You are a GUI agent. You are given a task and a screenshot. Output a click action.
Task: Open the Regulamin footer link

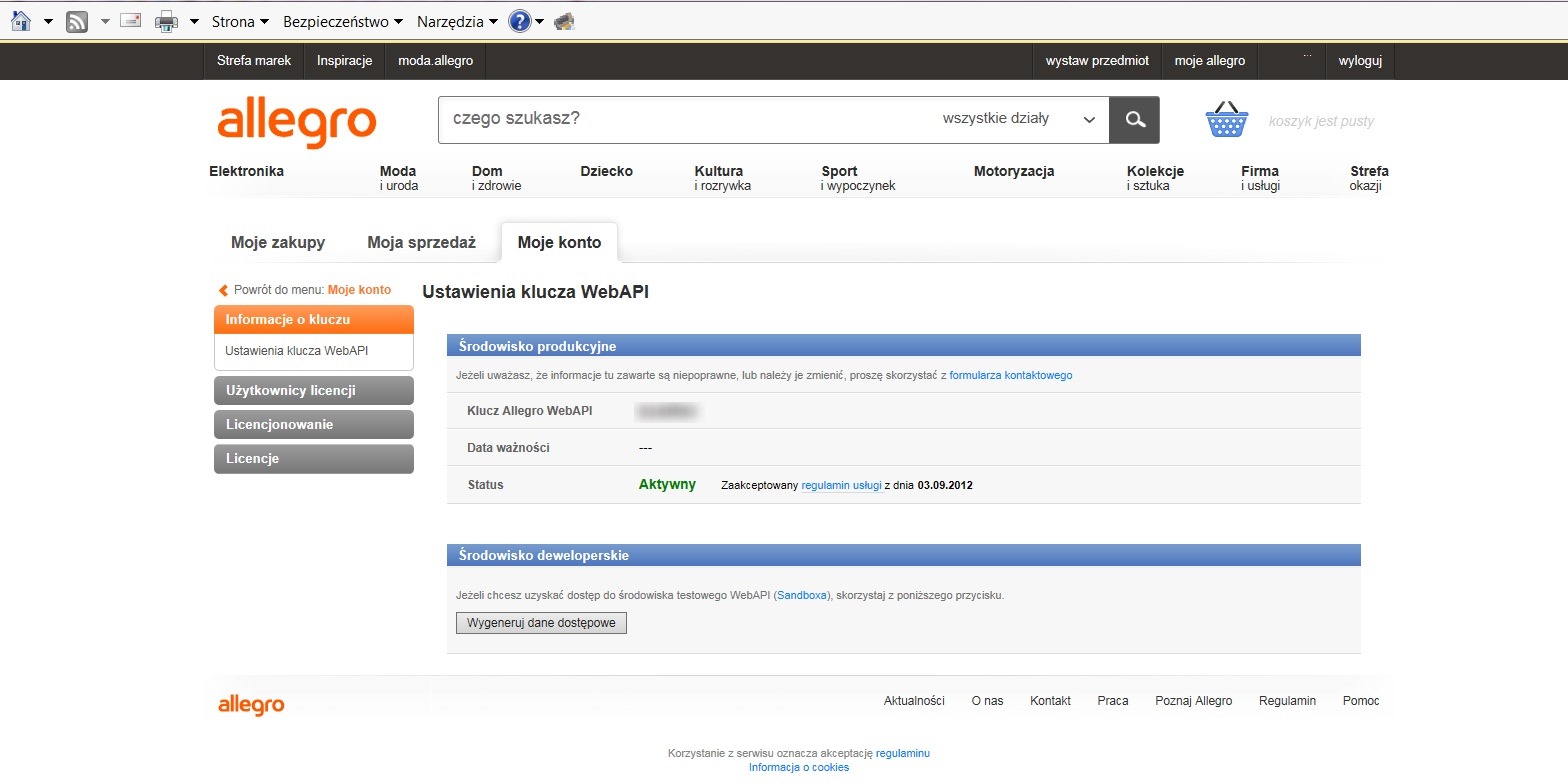click(1288, 701)
